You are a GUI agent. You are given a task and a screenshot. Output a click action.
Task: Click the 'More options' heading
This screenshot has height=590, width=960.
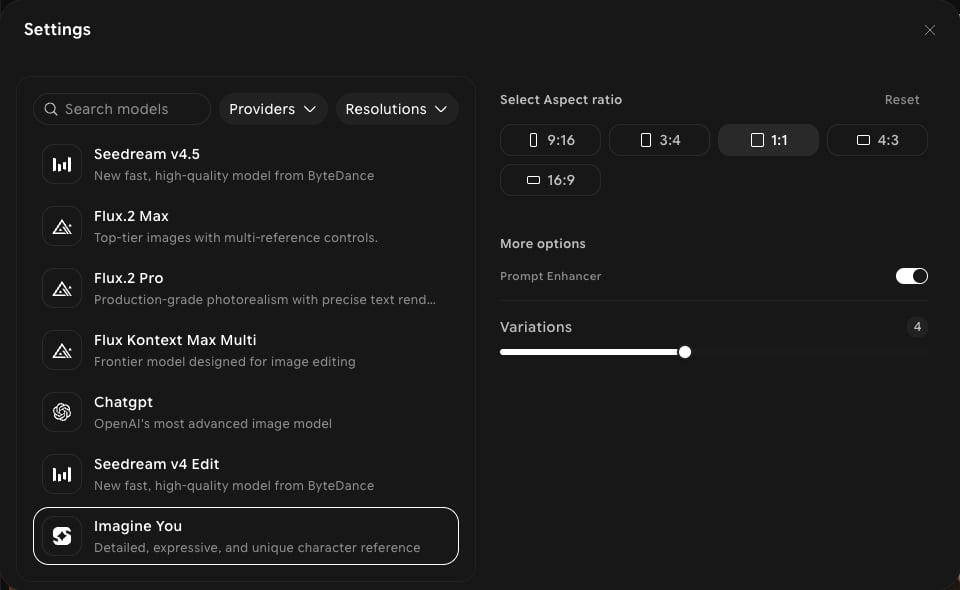point(542,244)
